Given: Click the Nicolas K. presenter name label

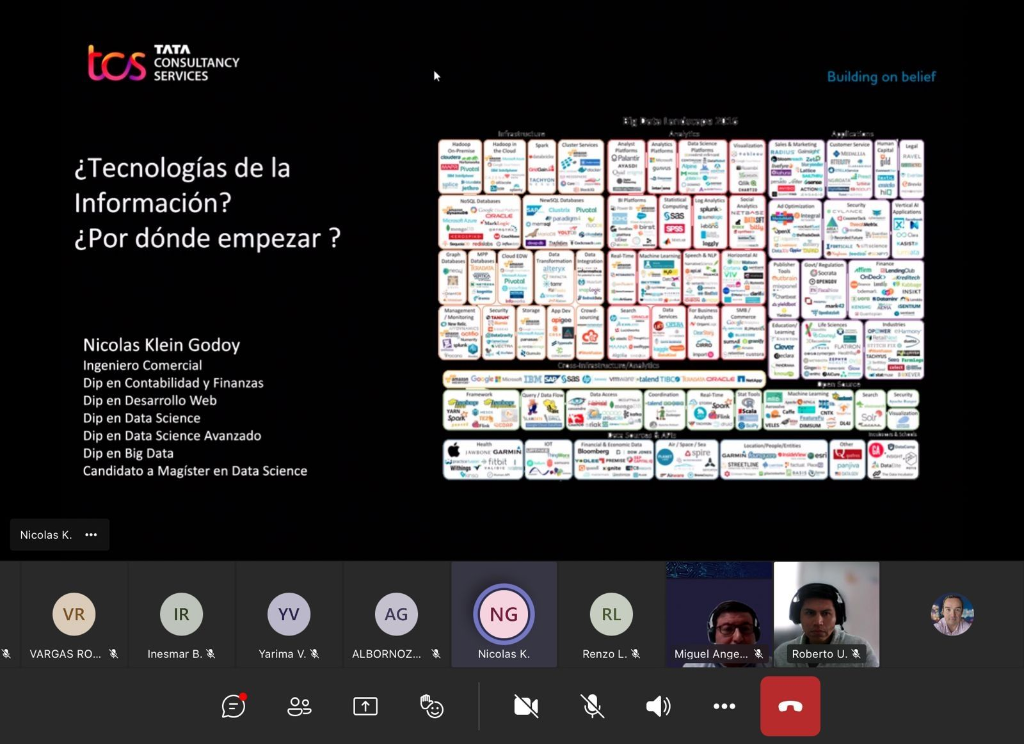Looking at the screenshot, I should pos(46,535).
